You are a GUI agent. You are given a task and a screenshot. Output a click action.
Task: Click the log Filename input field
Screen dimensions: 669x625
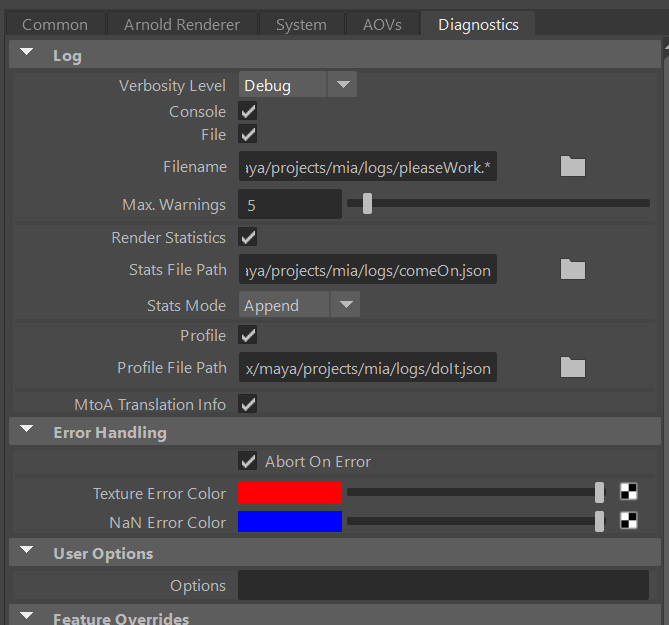click(x=368, y=166)
